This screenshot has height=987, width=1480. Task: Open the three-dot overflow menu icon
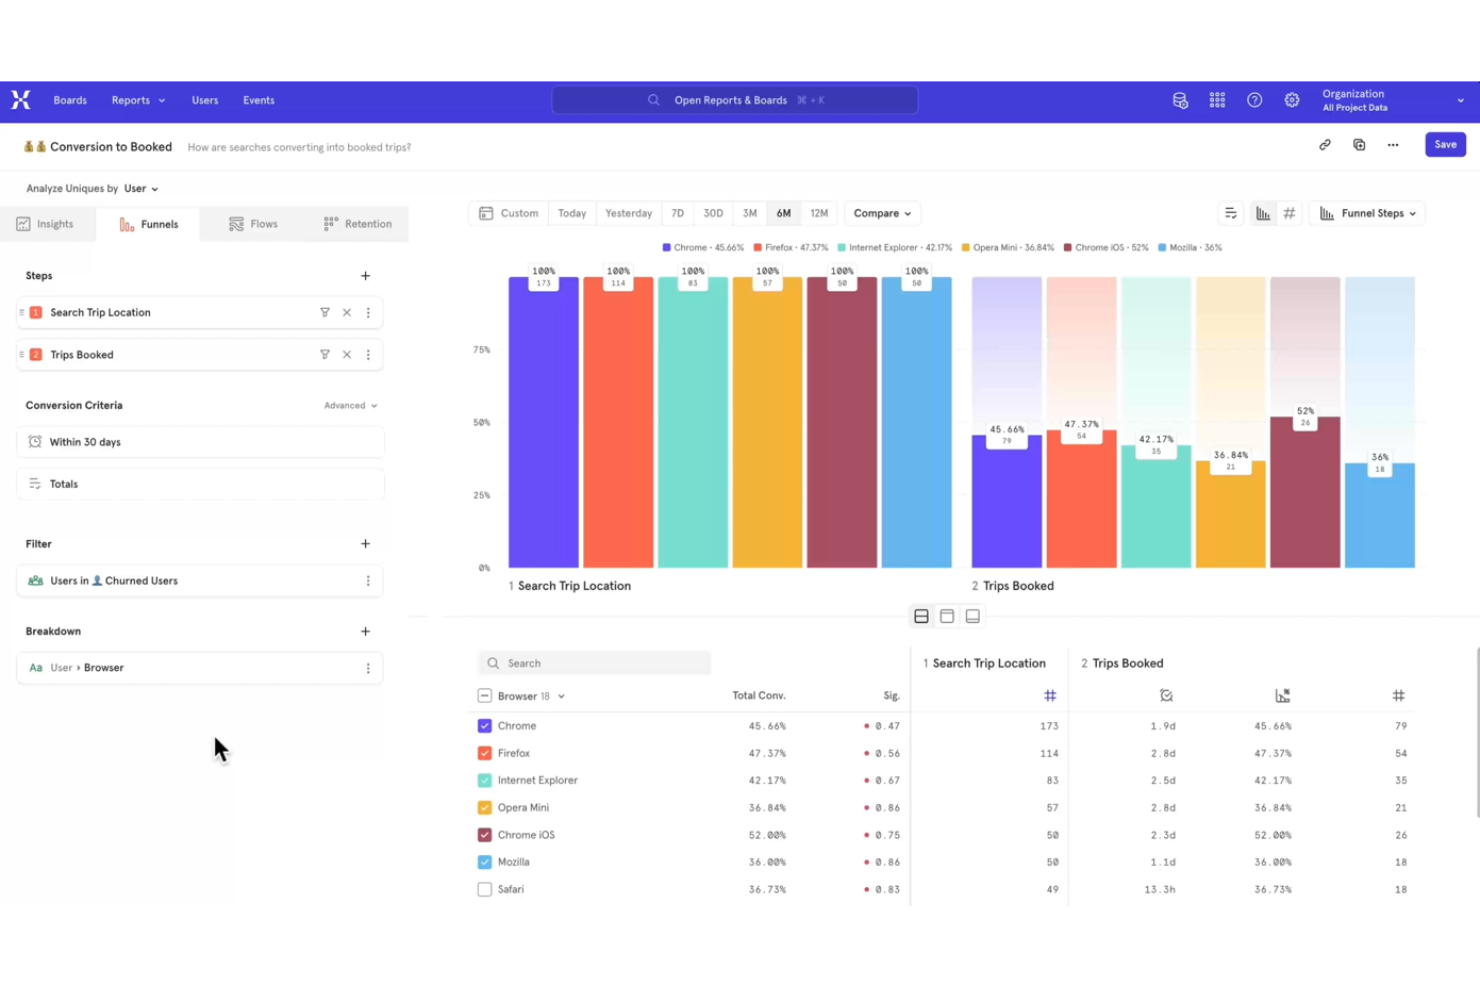pyautogui.click(x=1393, y=144)
